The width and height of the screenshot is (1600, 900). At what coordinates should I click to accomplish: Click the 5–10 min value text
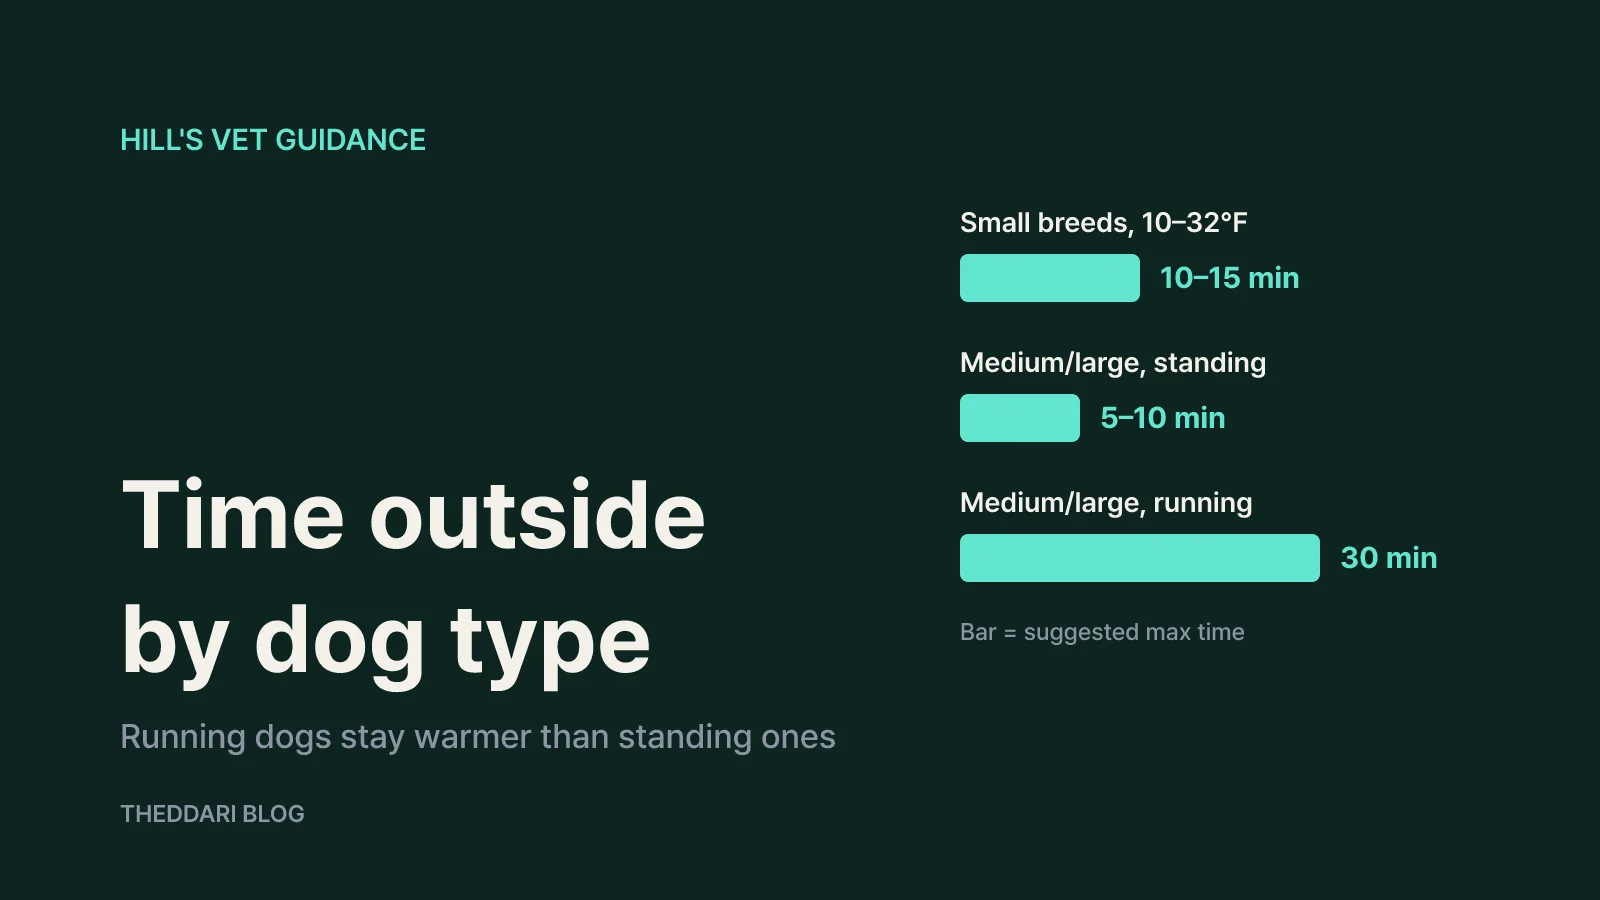(1163, 418)
